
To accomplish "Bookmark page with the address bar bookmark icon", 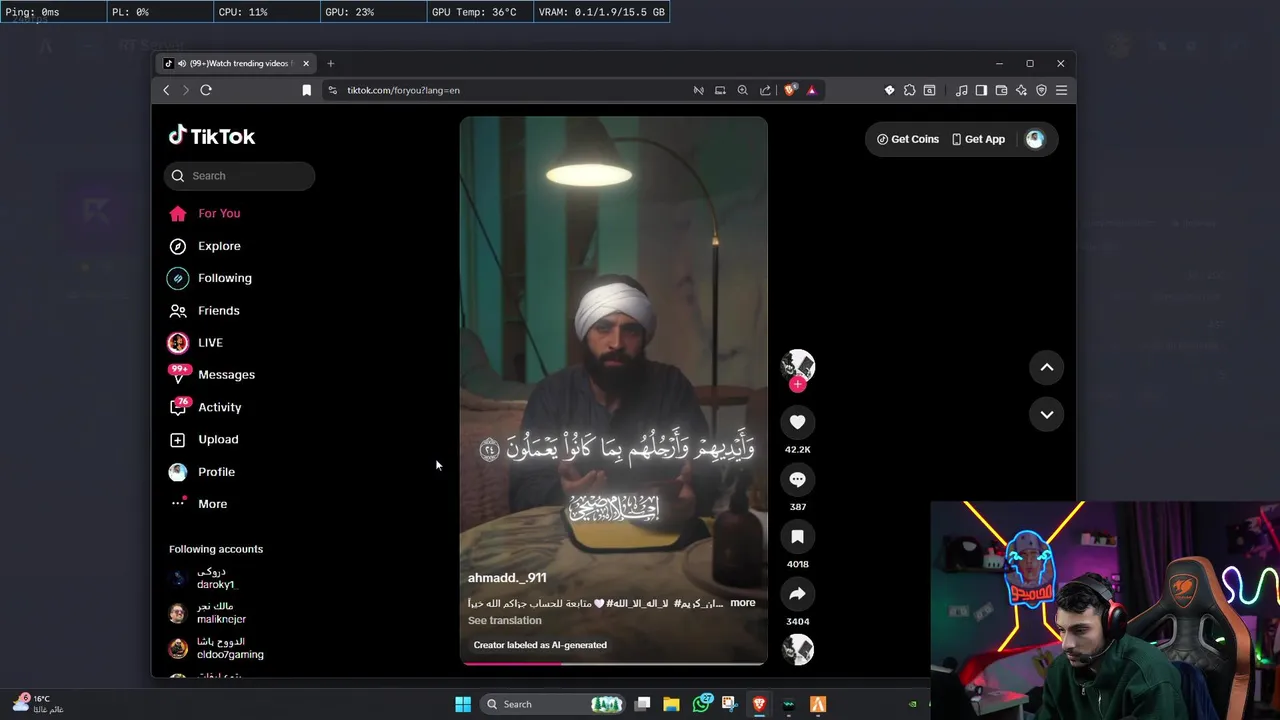I will [x=307, y=90].
